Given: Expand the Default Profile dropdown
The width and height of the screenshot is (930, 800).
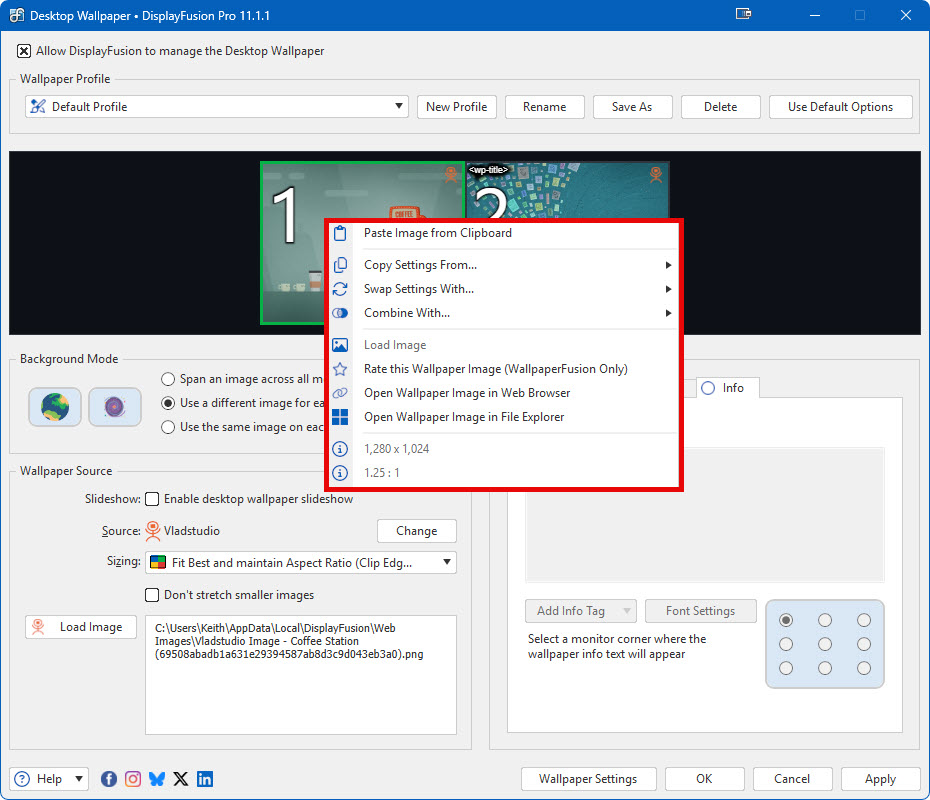Looking at the screenshot, I should point(399,107).
